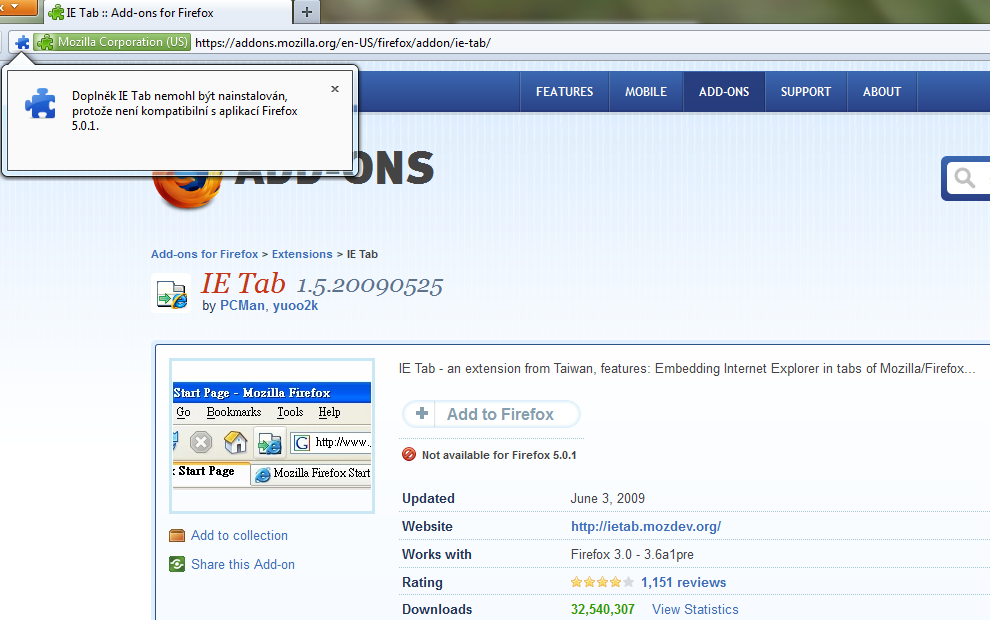
Task: Click the 'Not available for Firefox 5.0.1' text
Action: pos(499,455)
